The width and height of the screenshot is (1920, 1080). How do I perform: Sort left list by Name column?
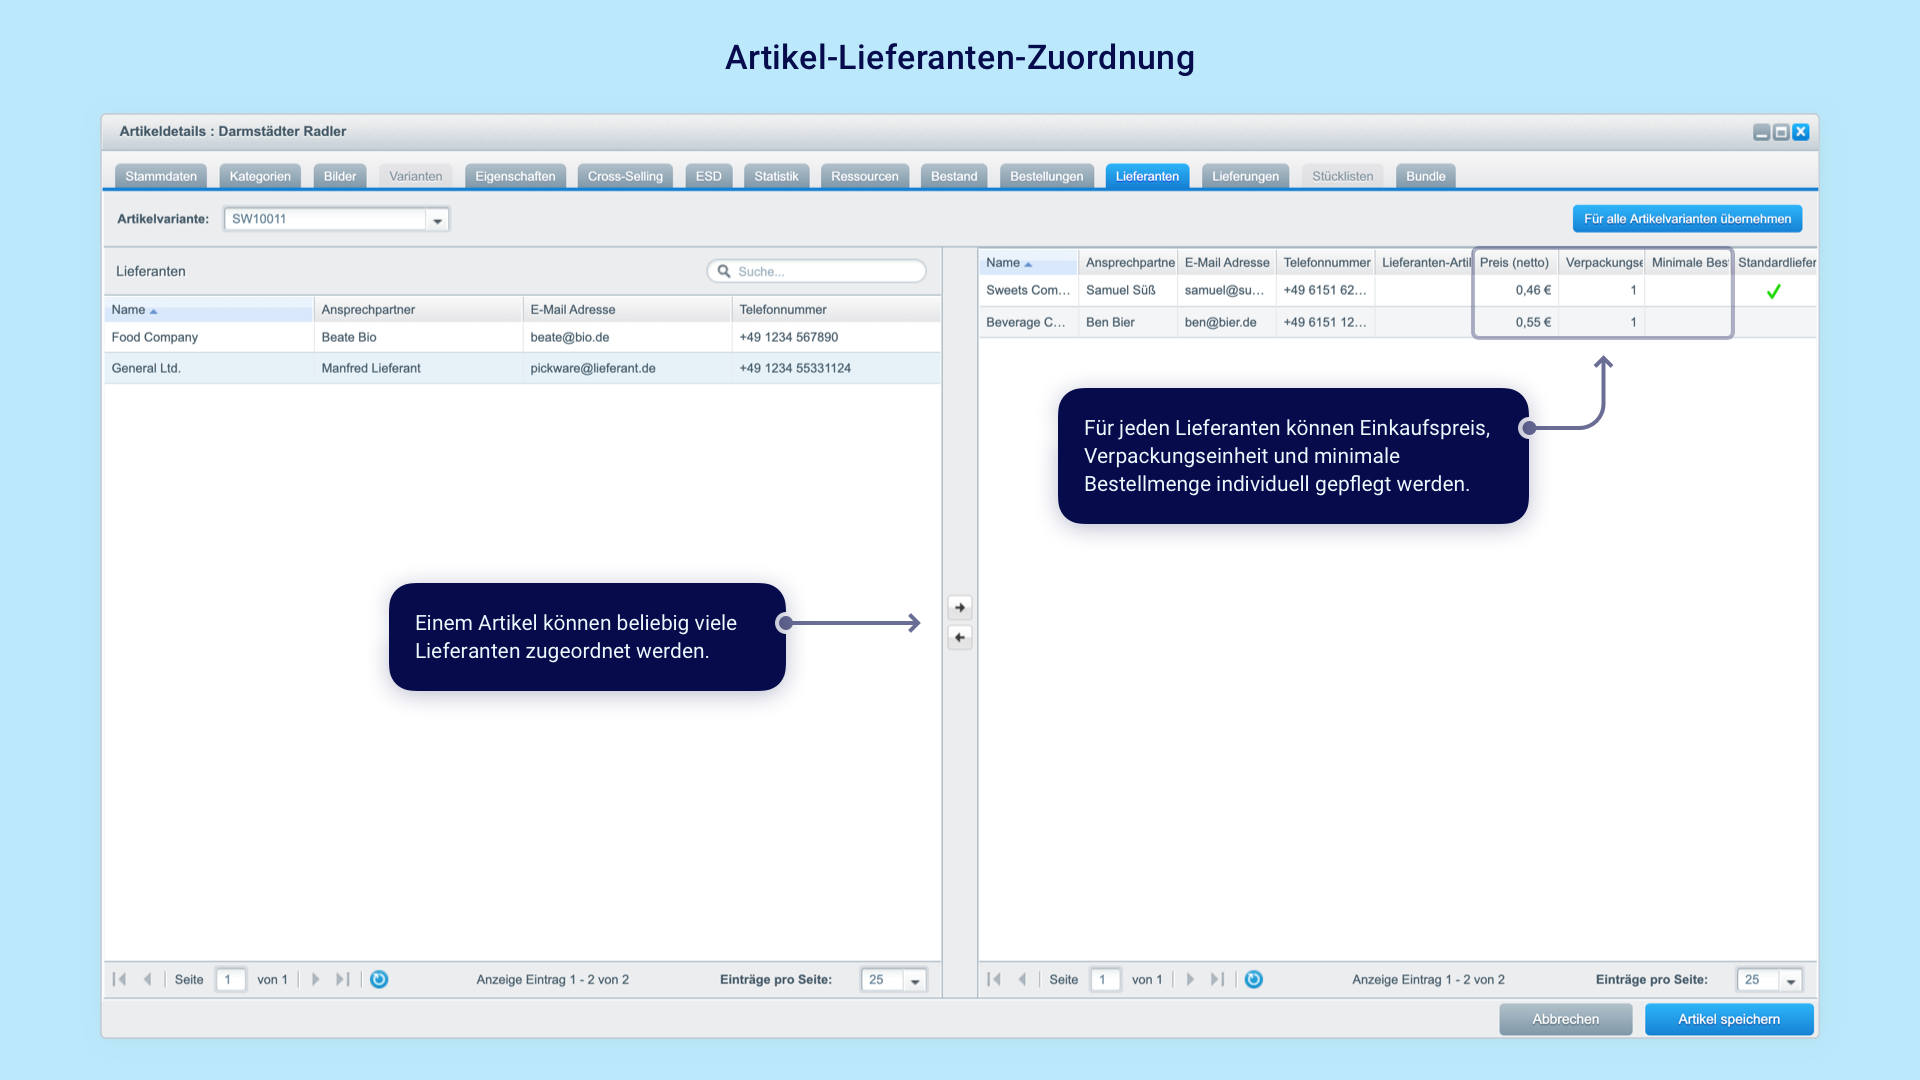tap(208, 310)
